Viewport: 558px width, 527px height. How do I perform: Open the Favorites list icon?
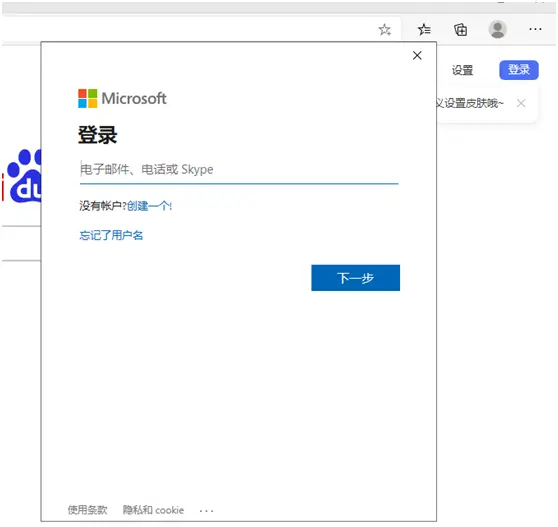424,30
